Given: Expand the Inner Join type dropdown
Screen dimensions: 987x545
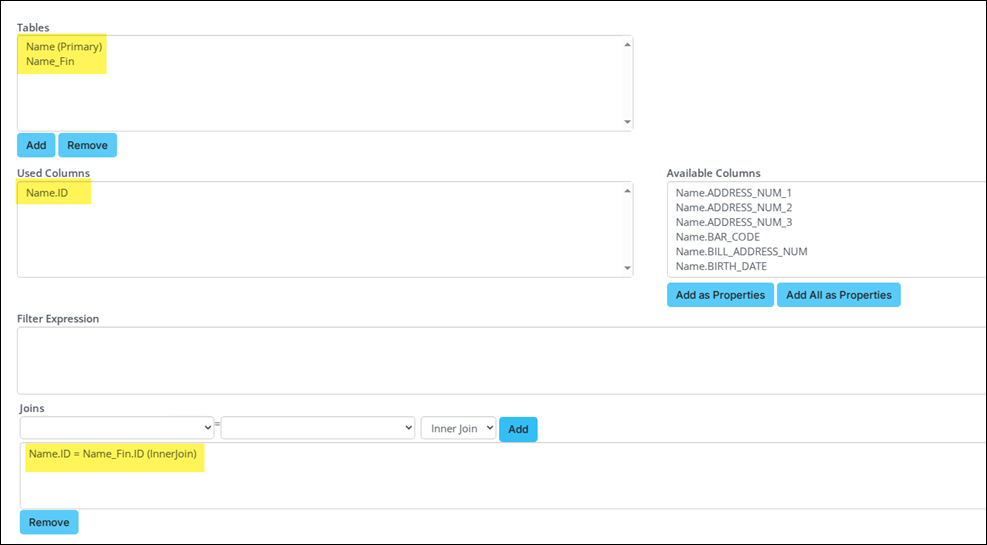Looking at the screenshot, I should pos(458,428).
